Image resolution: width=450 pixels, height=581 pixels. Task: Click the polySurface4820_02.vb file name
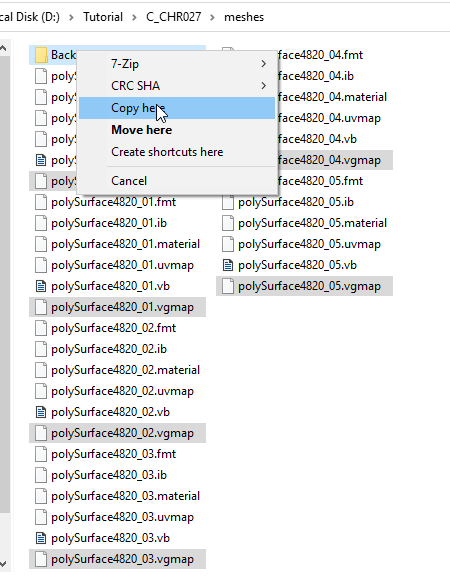(x=110, y=412)
